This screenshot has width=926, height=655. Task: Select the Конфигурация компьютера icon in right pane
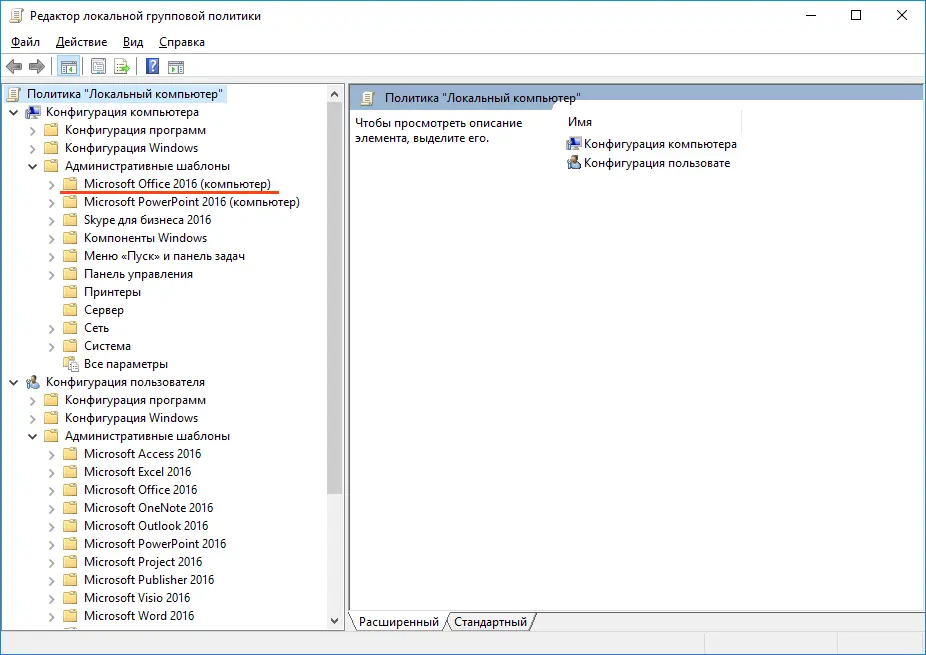[x=574, y=144]
